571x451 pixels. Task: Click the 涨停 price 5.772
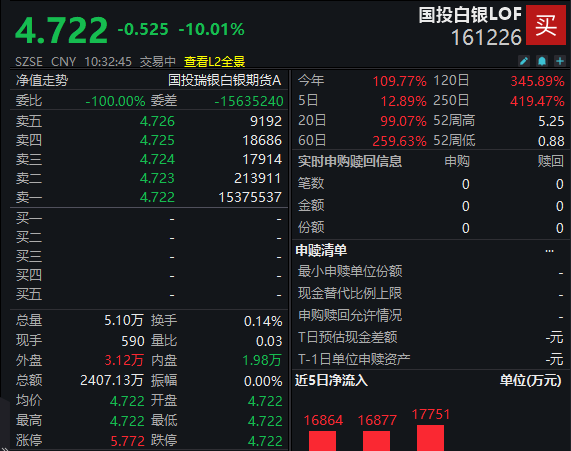pos(127,441)
